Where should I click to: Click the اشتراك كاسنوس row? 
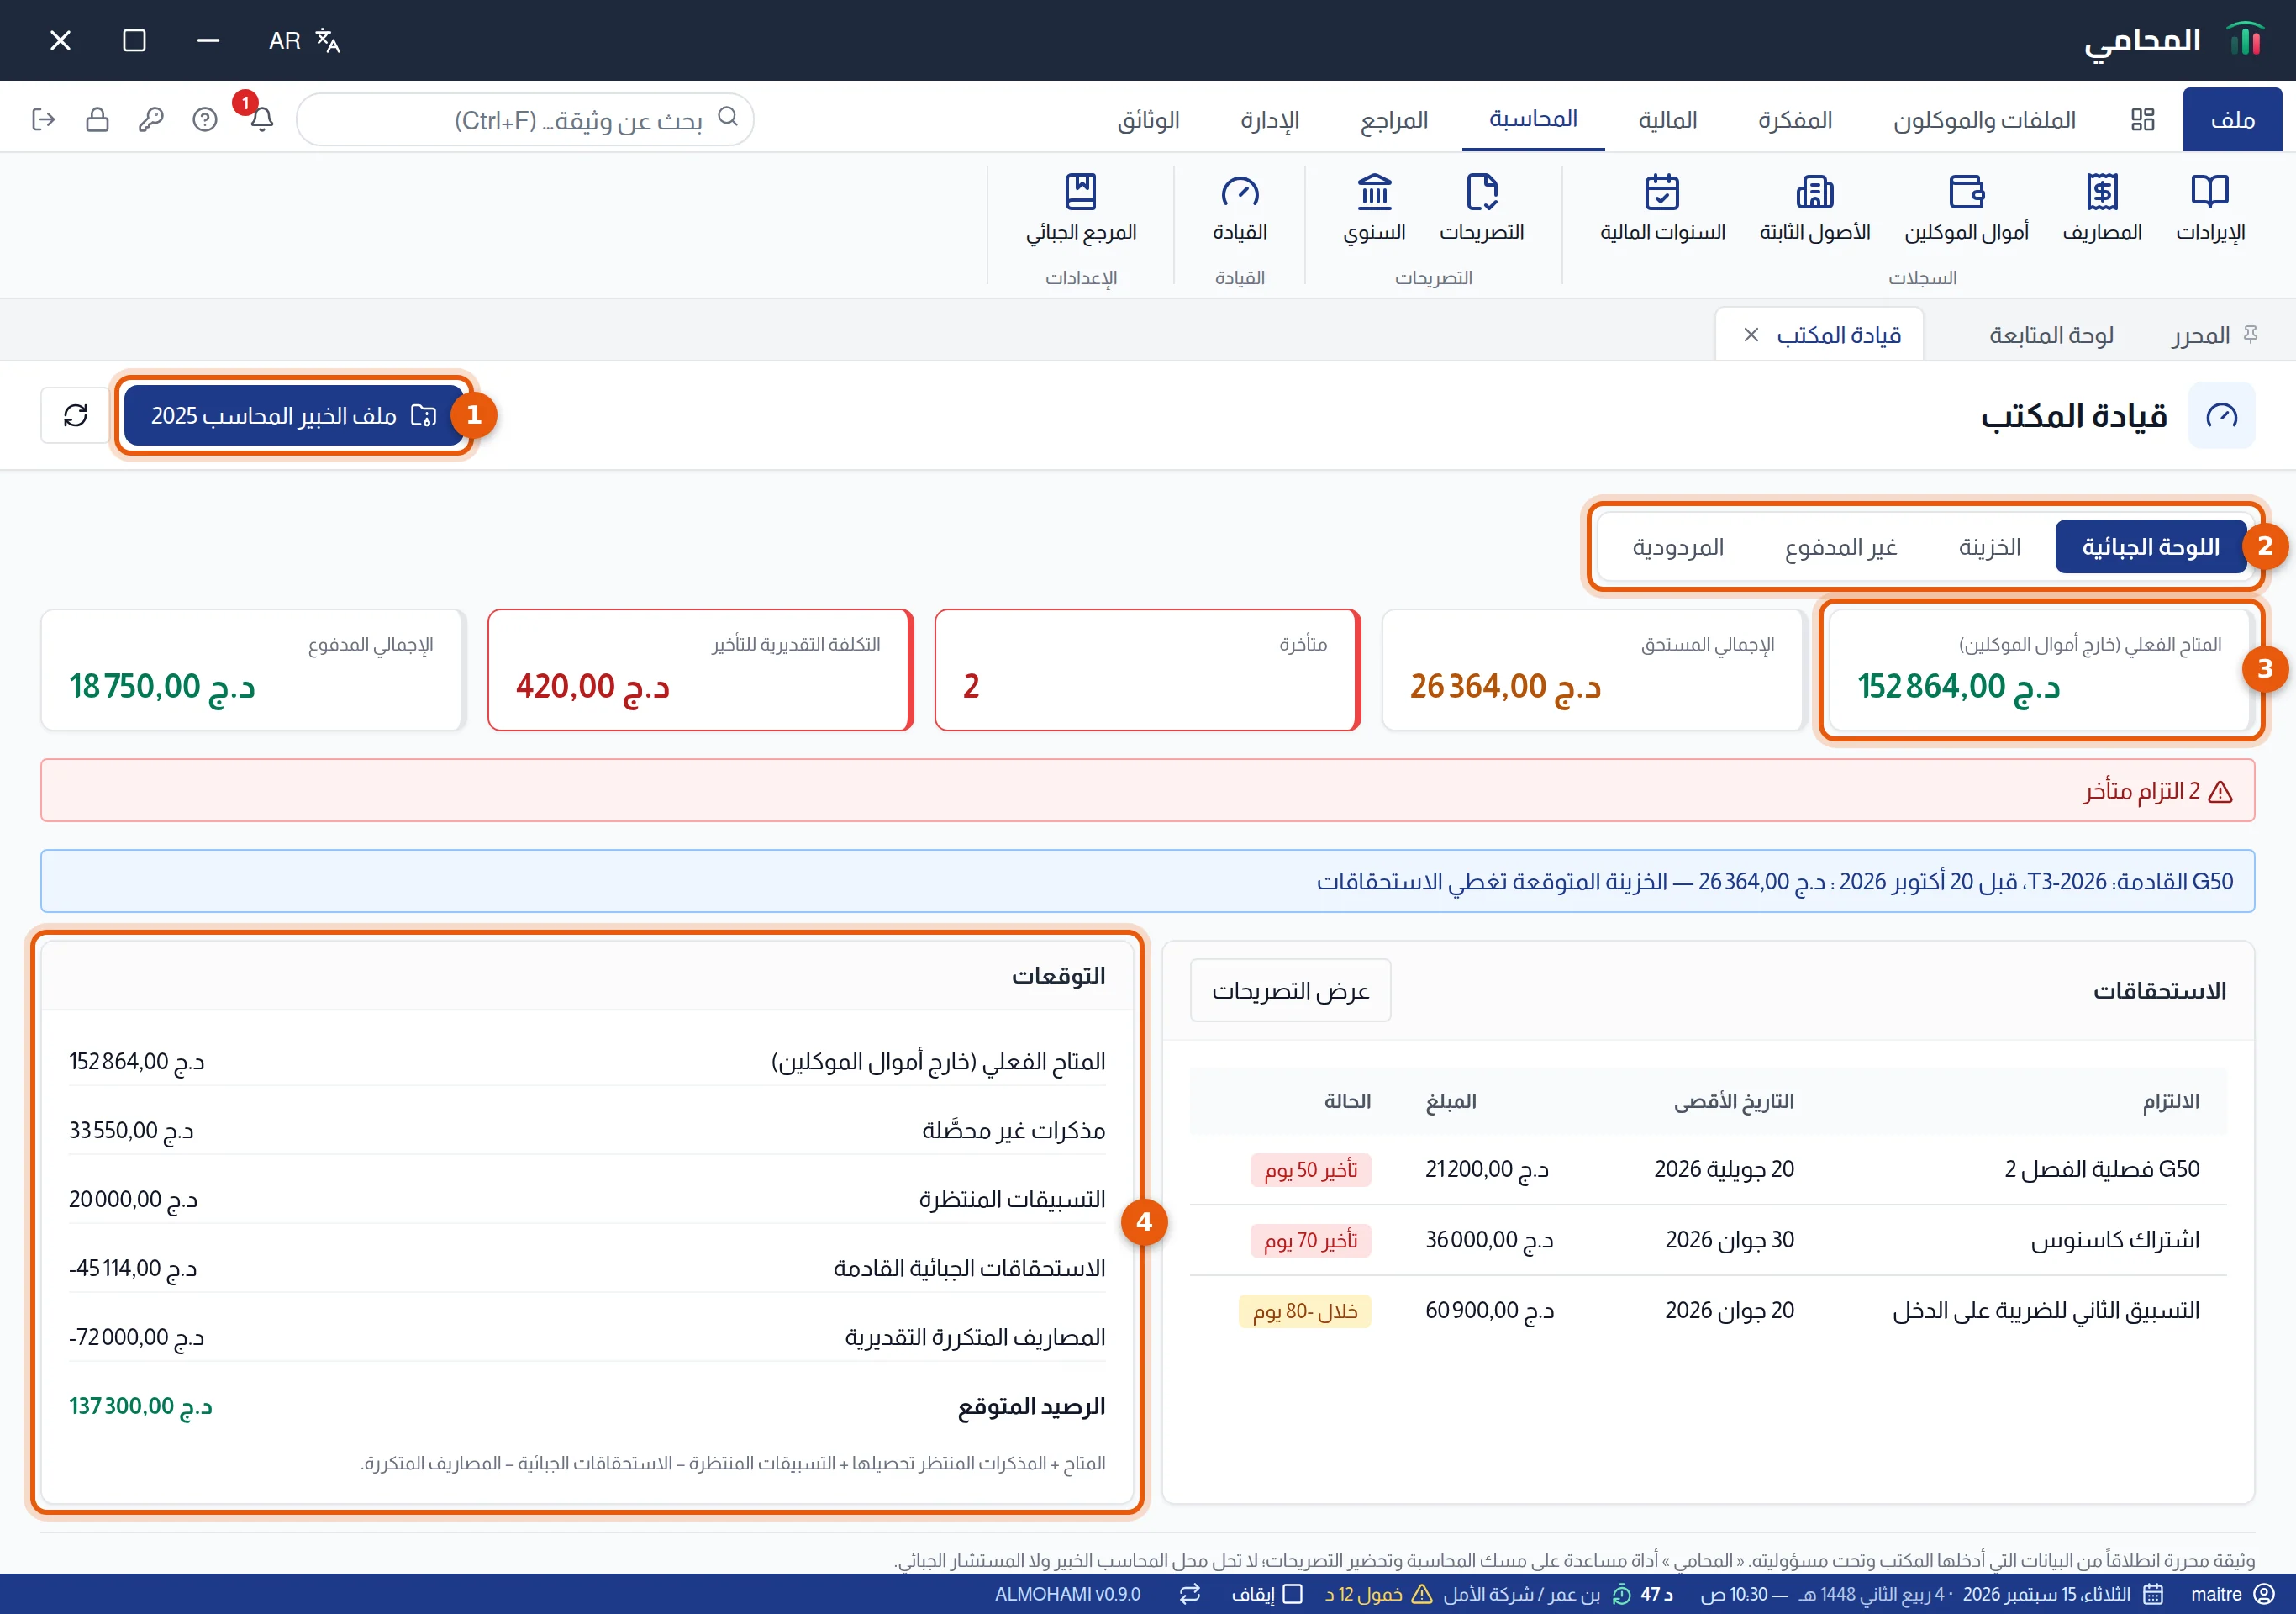[x=1708, y=1240]
